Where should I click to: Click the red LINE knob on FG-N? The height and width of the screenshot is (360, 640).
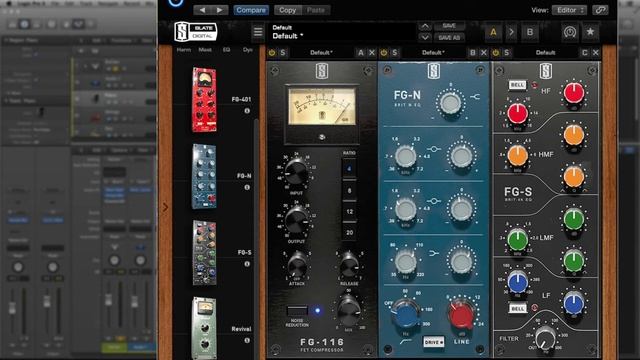(x=461, y=315)
